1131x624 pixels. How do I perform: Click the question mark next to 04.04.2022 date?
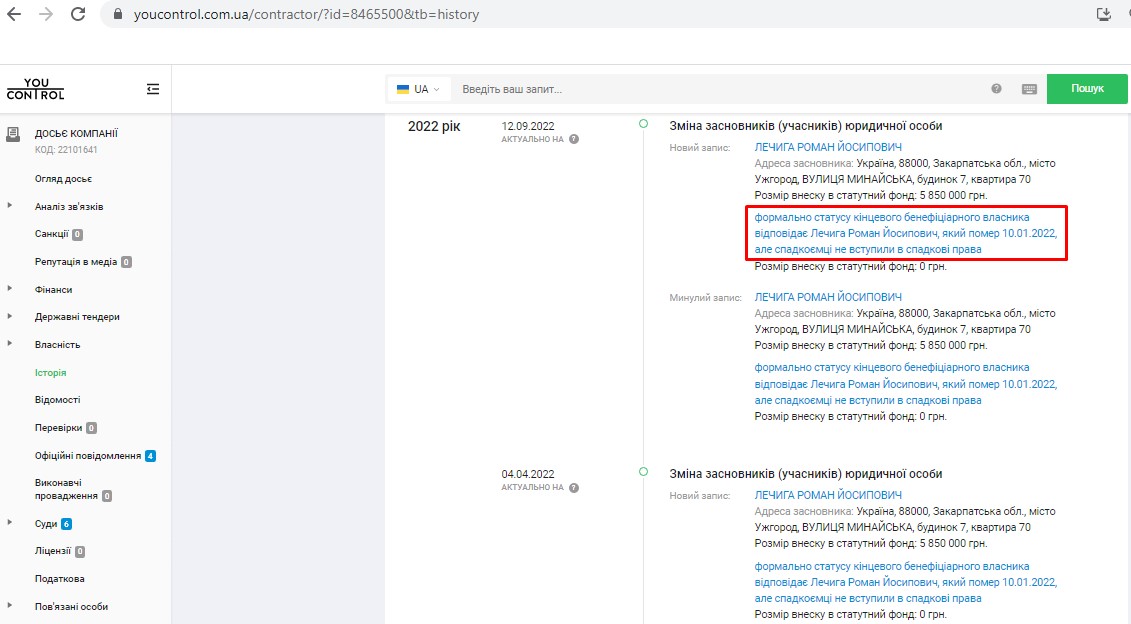tap(574, 488)
